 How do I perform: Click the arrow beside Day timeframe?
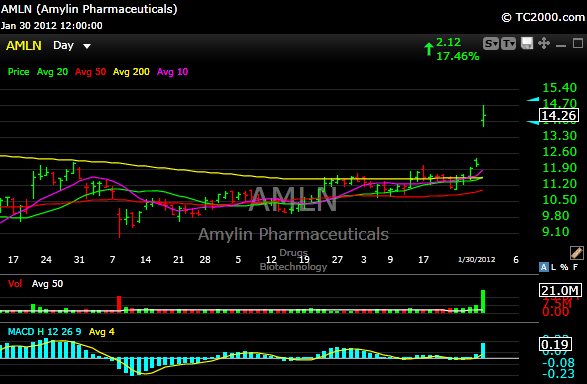point(87,46)
